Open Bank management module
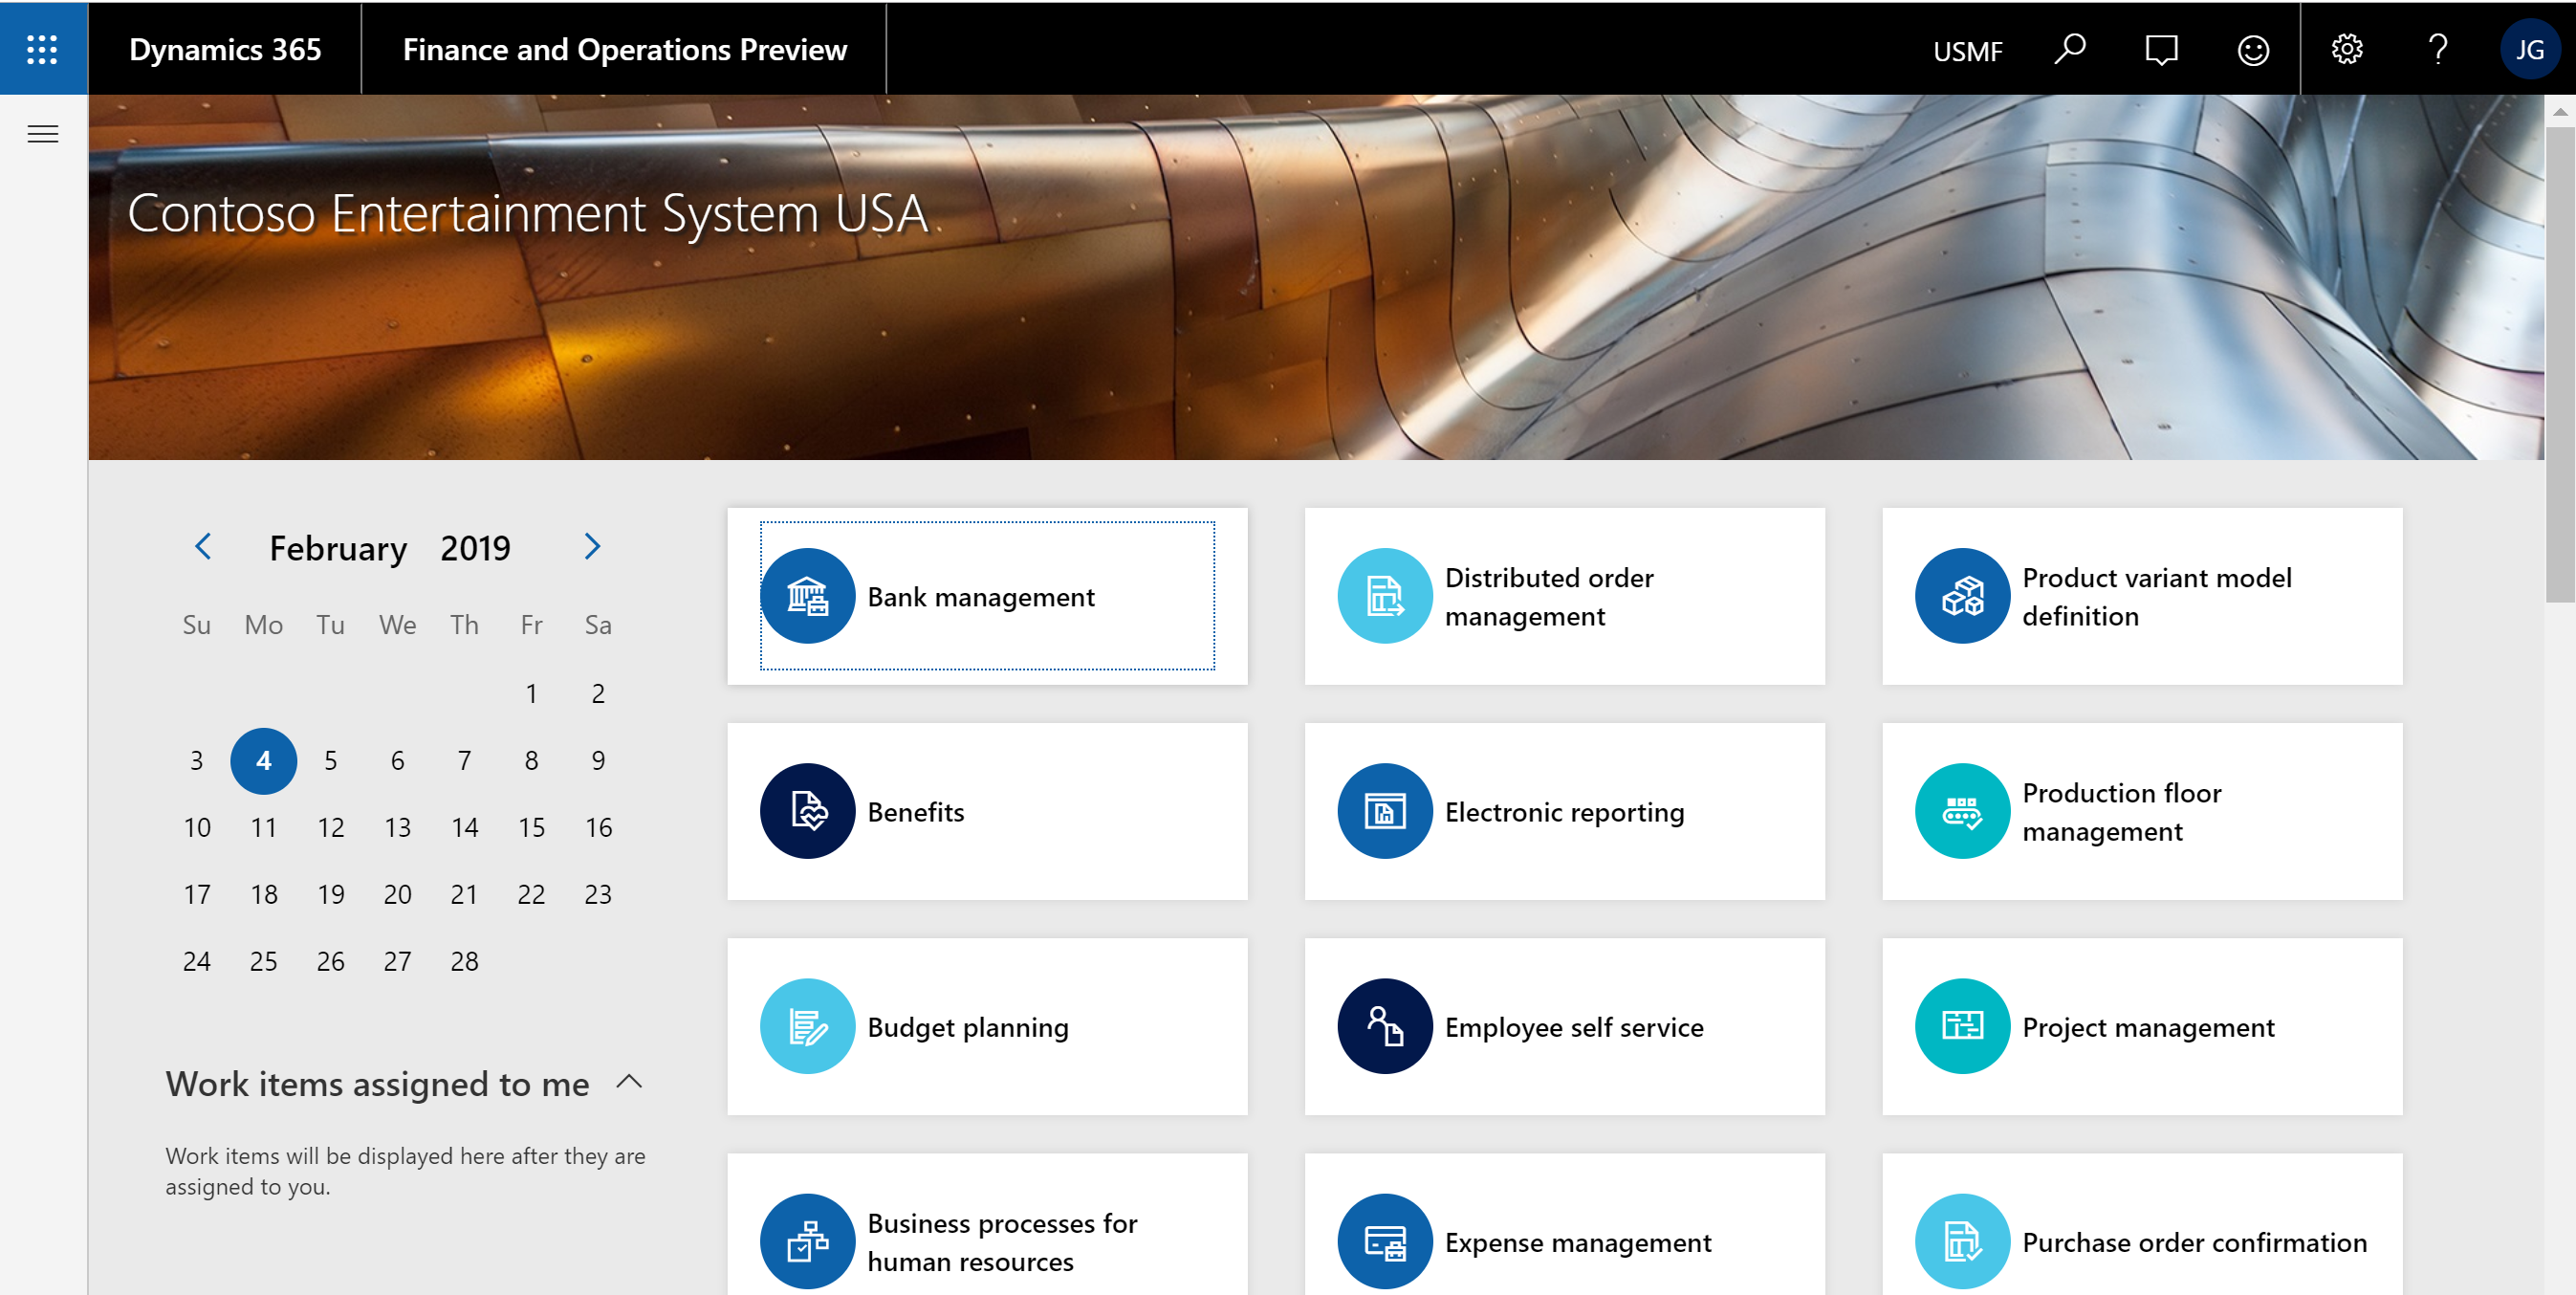This screenshot has height=1295, width=2576. [986, 596]
